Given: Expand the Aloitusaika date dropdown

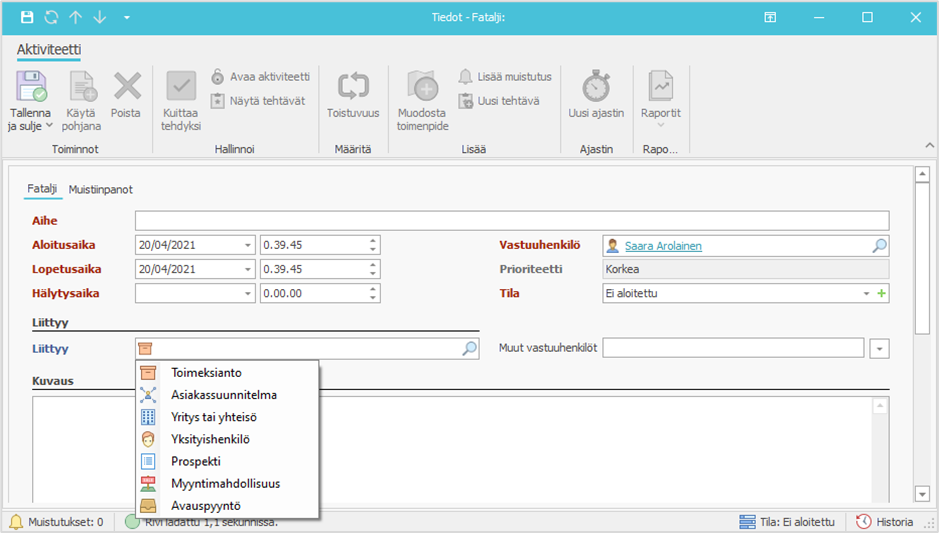Looking at the screenshot, I should 247,245.
